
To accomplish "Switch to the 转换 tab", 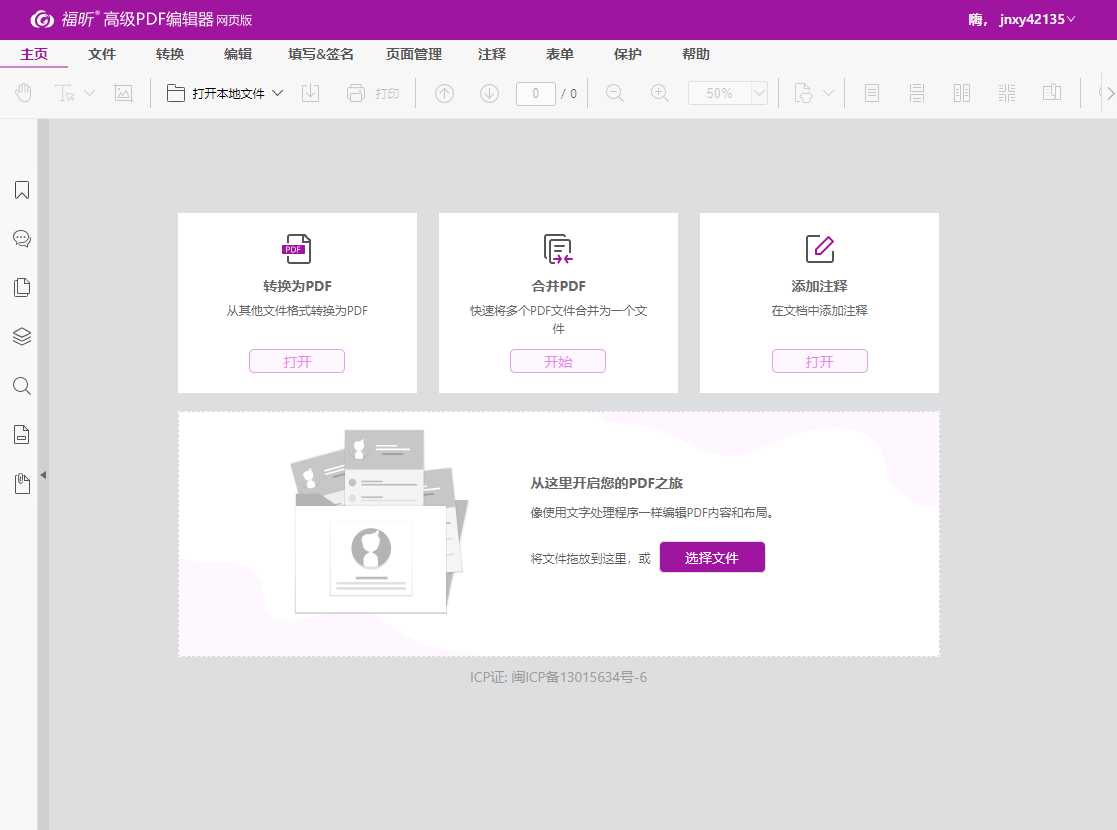I will click(x=170, y=54).
